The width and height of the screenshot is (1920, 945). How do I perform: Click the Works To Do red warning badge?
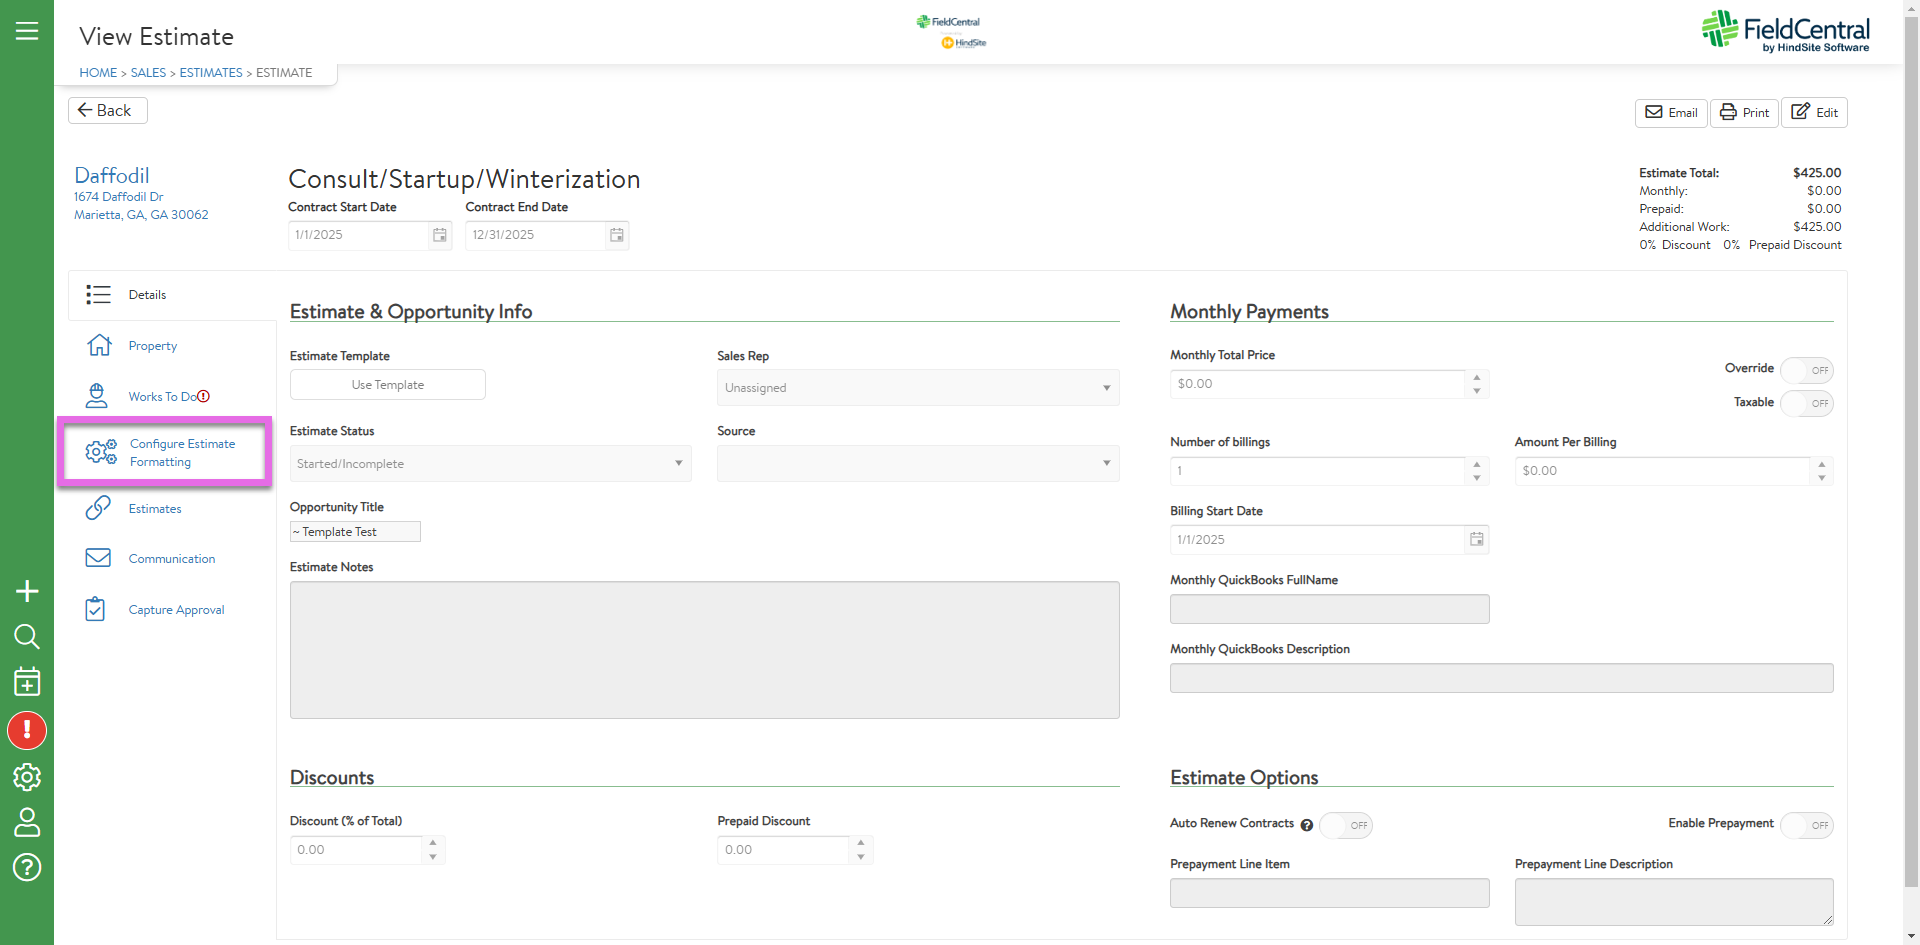204,396
